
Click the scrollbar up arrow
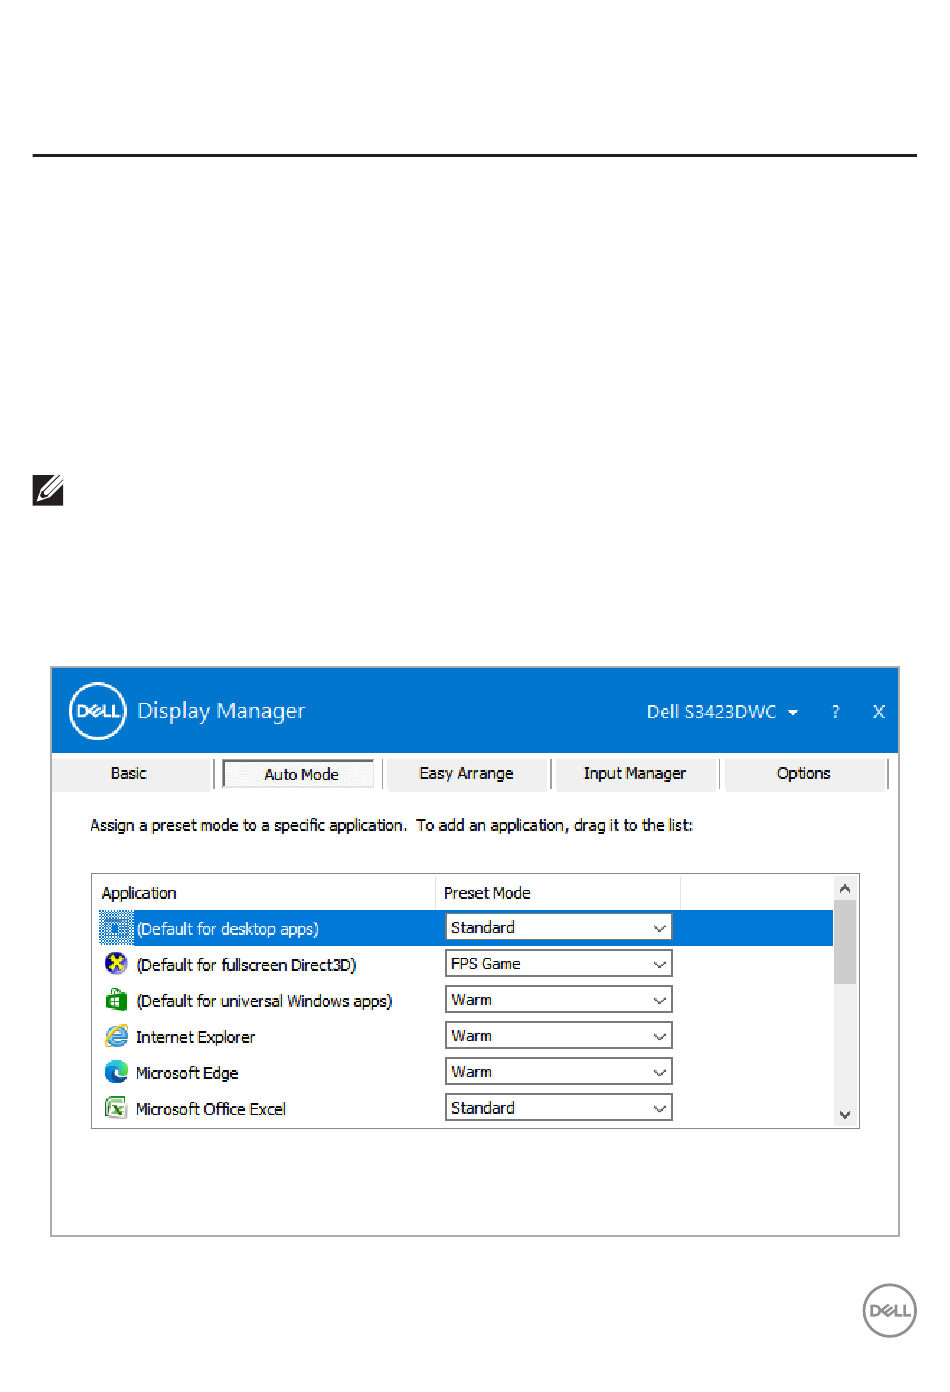click(x=845, y=888)
